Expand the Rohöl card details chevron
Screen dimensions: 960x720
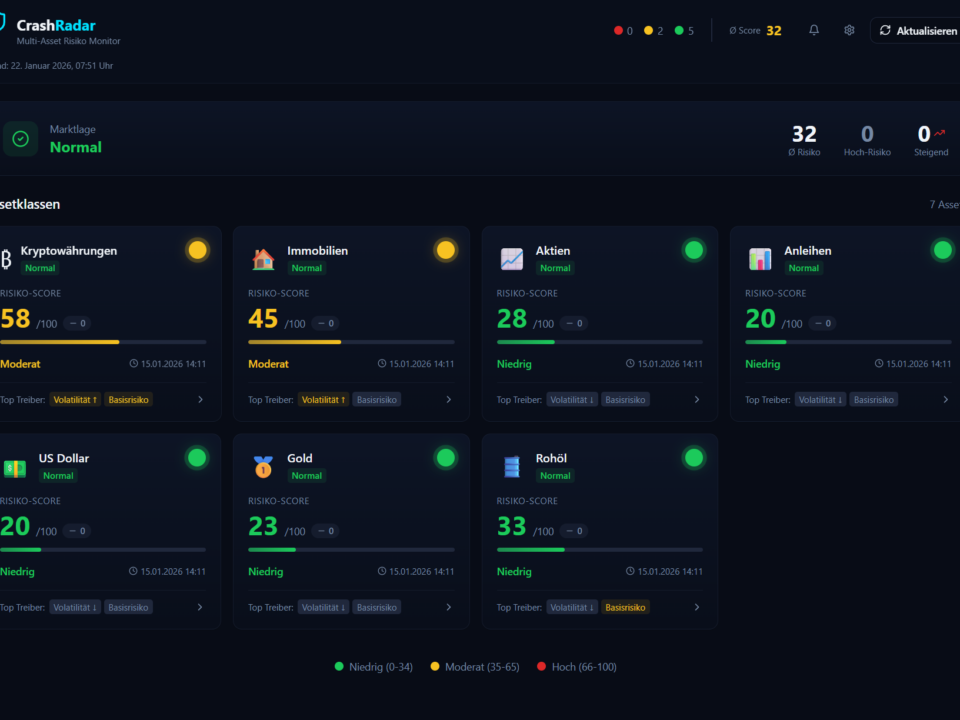697,607
